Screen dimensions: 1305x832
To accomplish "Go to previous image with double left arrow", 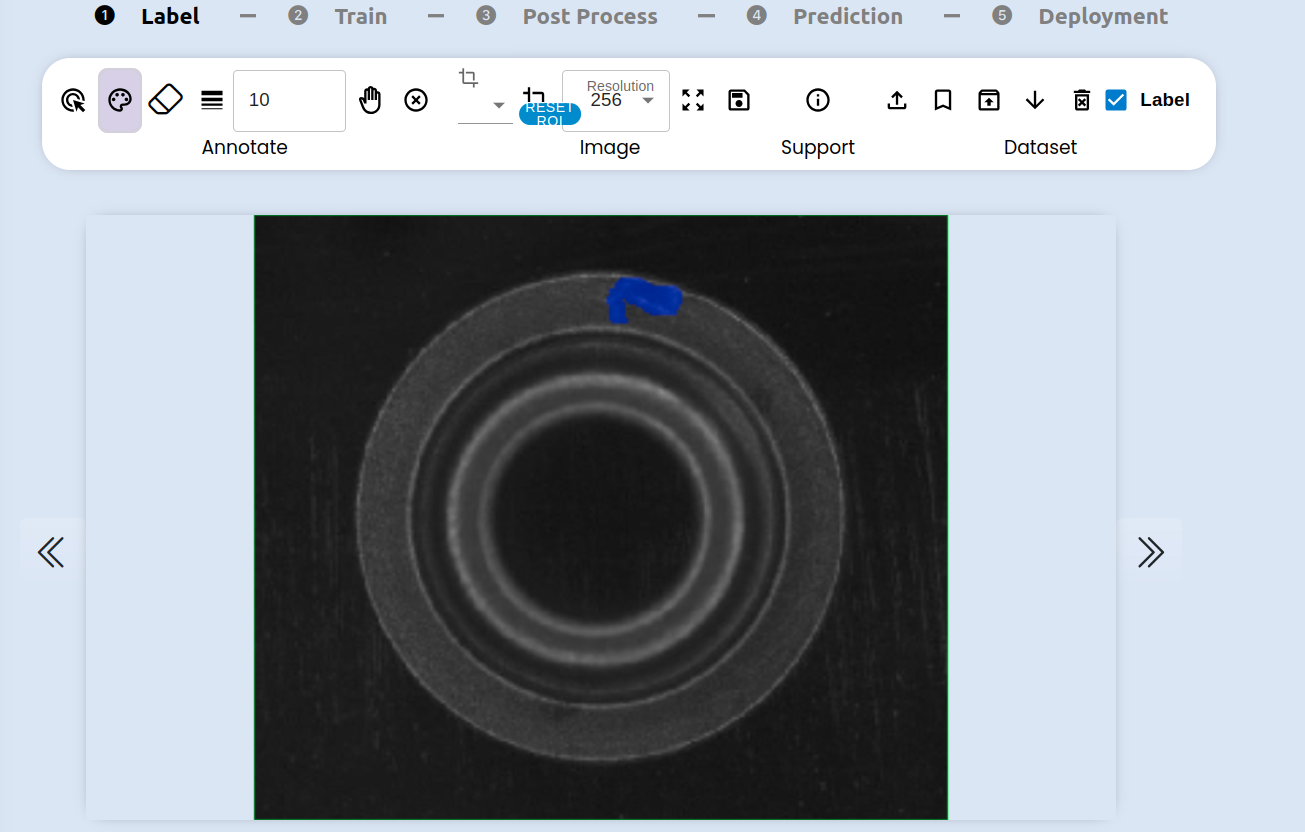I will tap(51, 552).
